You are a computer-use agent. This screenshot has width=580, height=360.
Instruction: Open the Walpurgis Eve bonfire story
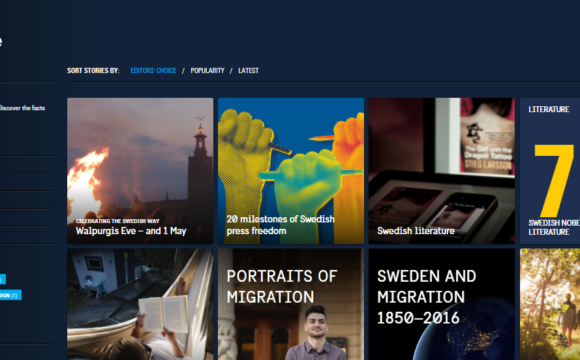pyautogui.click(x=140, y=171)
